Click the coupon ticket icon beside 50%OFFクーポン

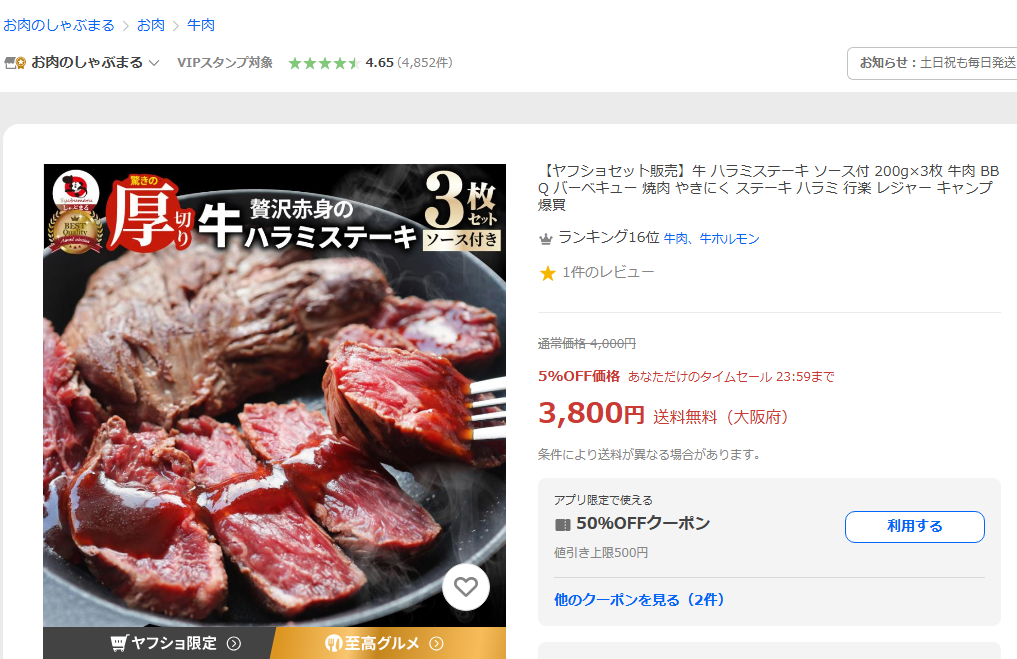pos(562,525)
